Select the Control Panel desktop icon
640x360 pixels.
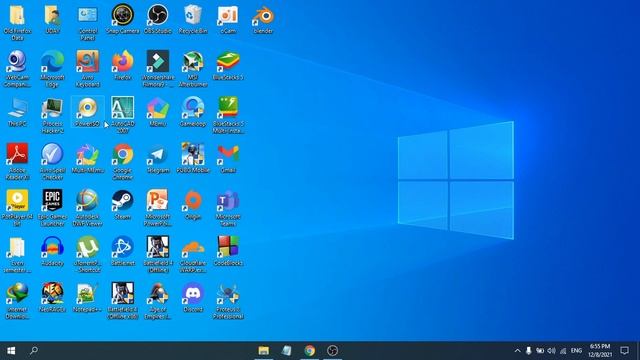tap(88, 22)
